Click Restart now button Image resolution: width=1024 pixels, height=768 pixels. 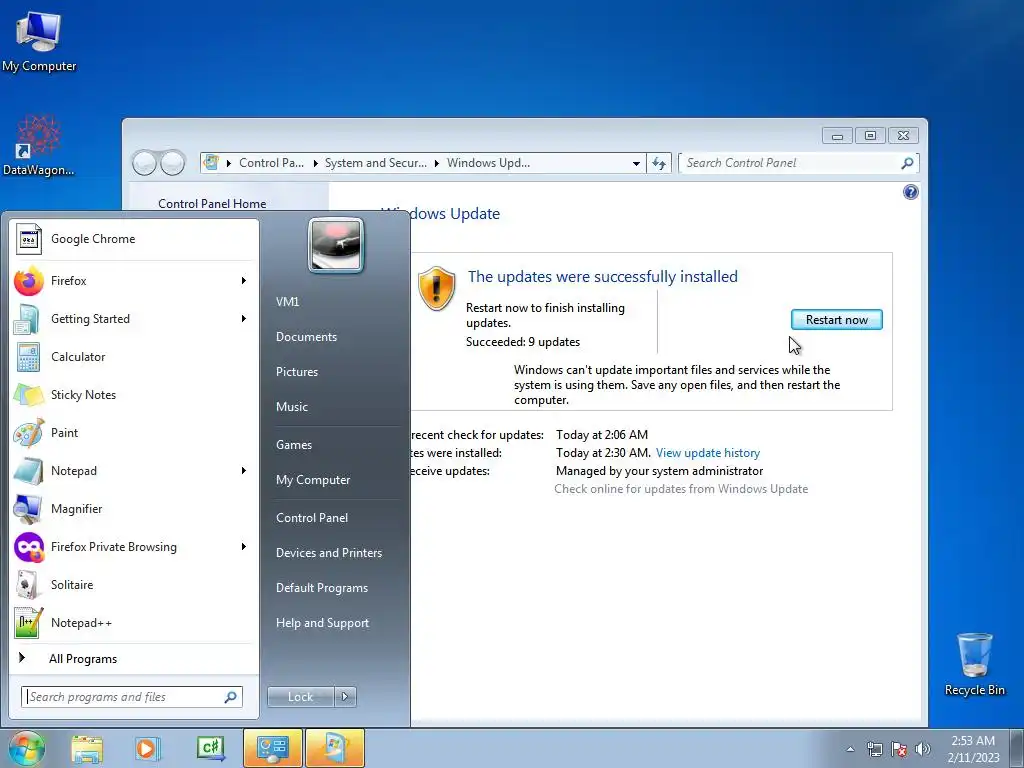[837, 320]
